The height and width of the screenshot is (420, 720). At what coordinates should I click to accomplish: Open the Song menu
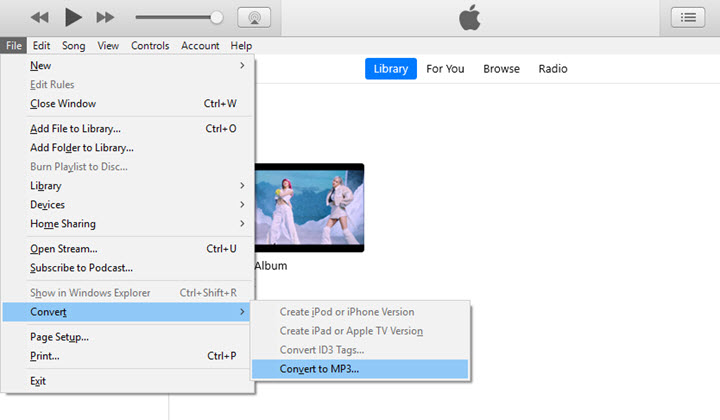[x=73, y=45]
